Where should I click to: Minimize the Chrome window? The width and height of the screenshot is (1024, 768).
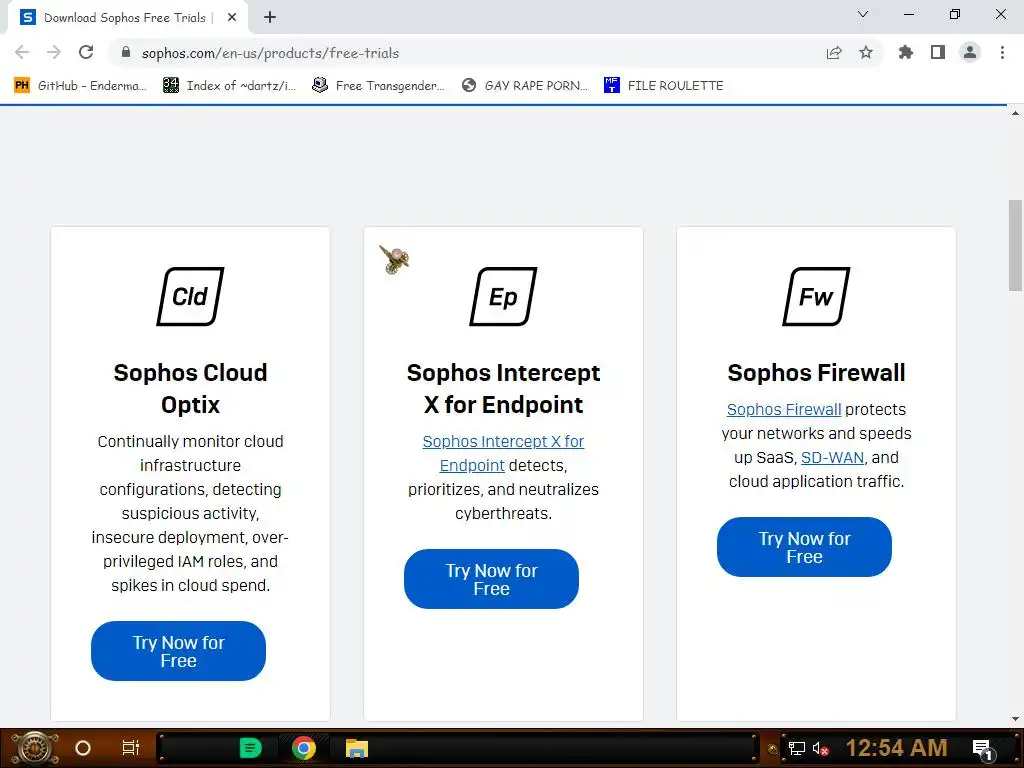(909, 14)
